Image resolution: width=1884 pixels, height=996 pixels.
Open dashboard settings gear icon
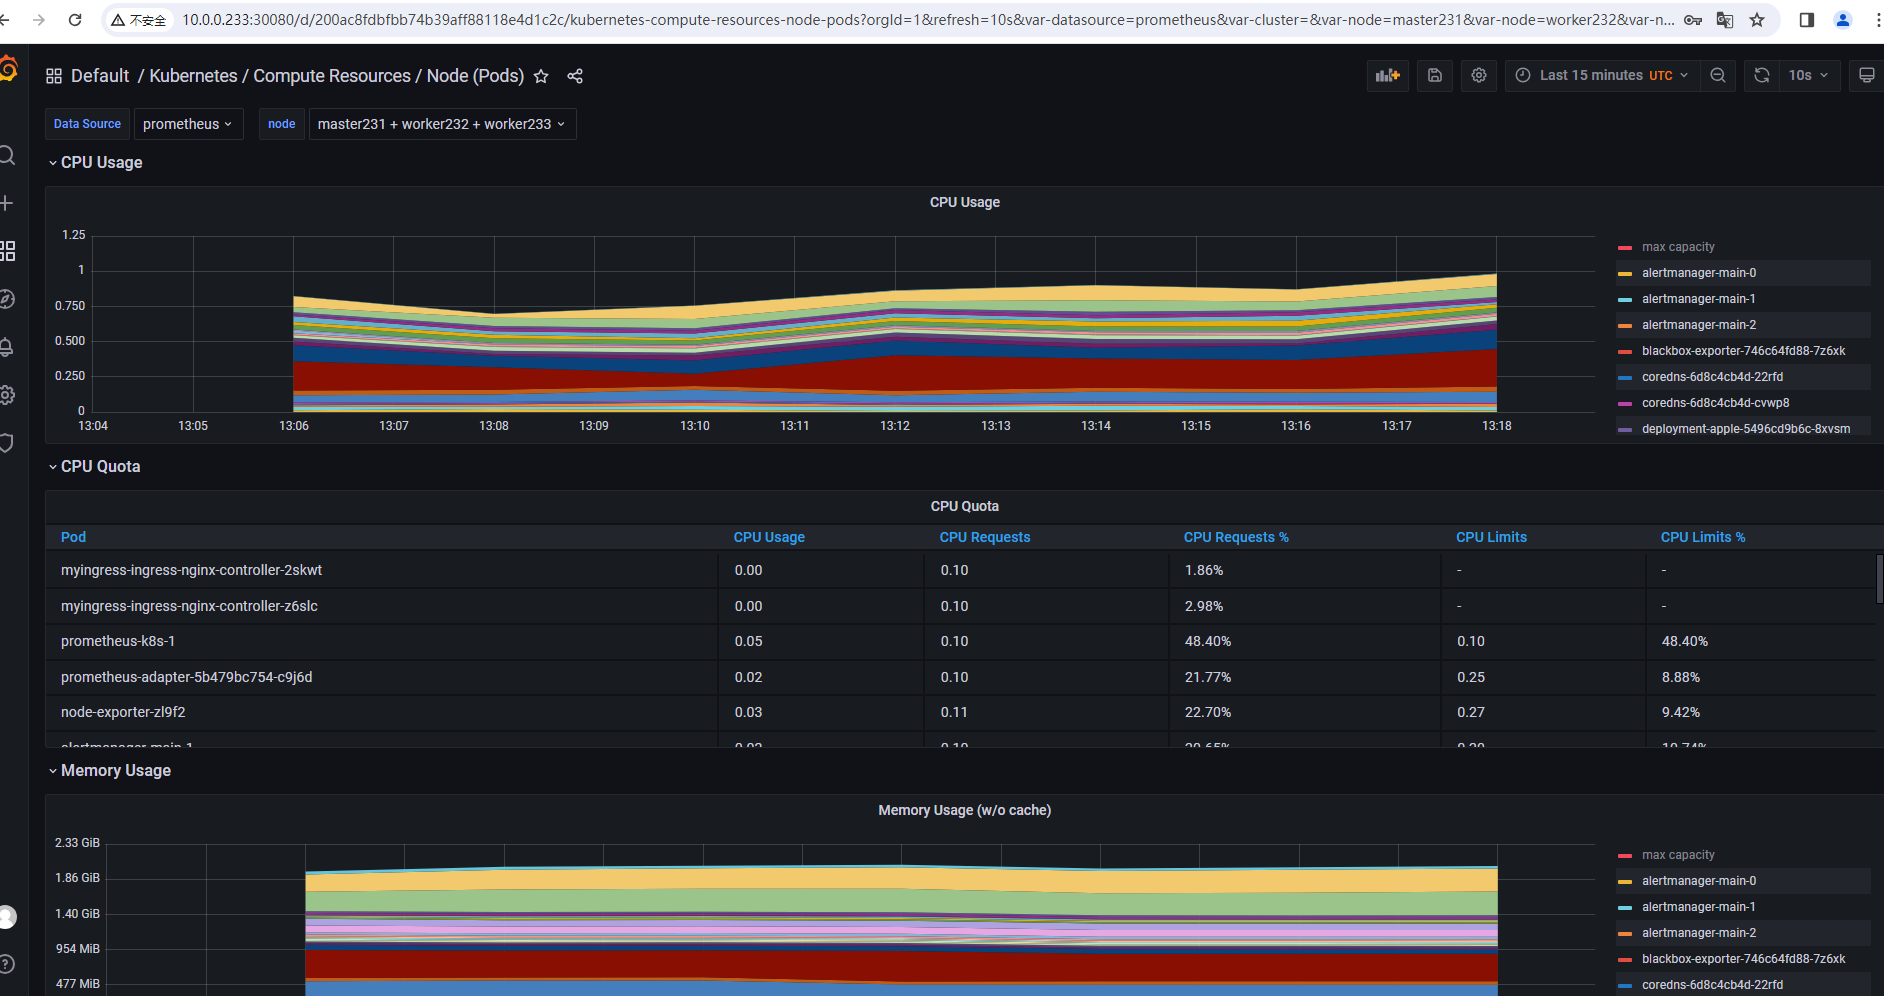click(1479, 75)
